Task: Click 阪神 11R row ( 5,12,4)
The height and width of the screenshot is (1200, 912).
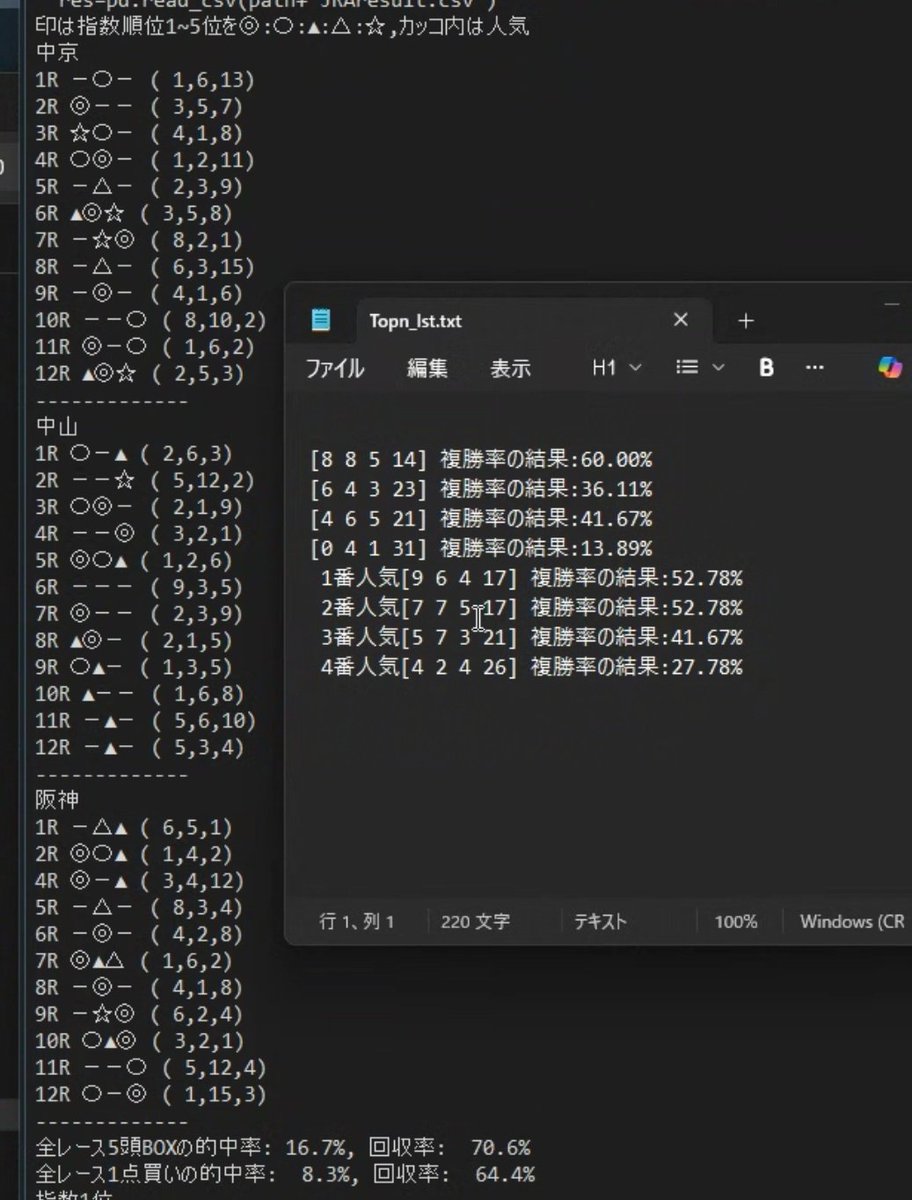Action: tap(151, 1068)
